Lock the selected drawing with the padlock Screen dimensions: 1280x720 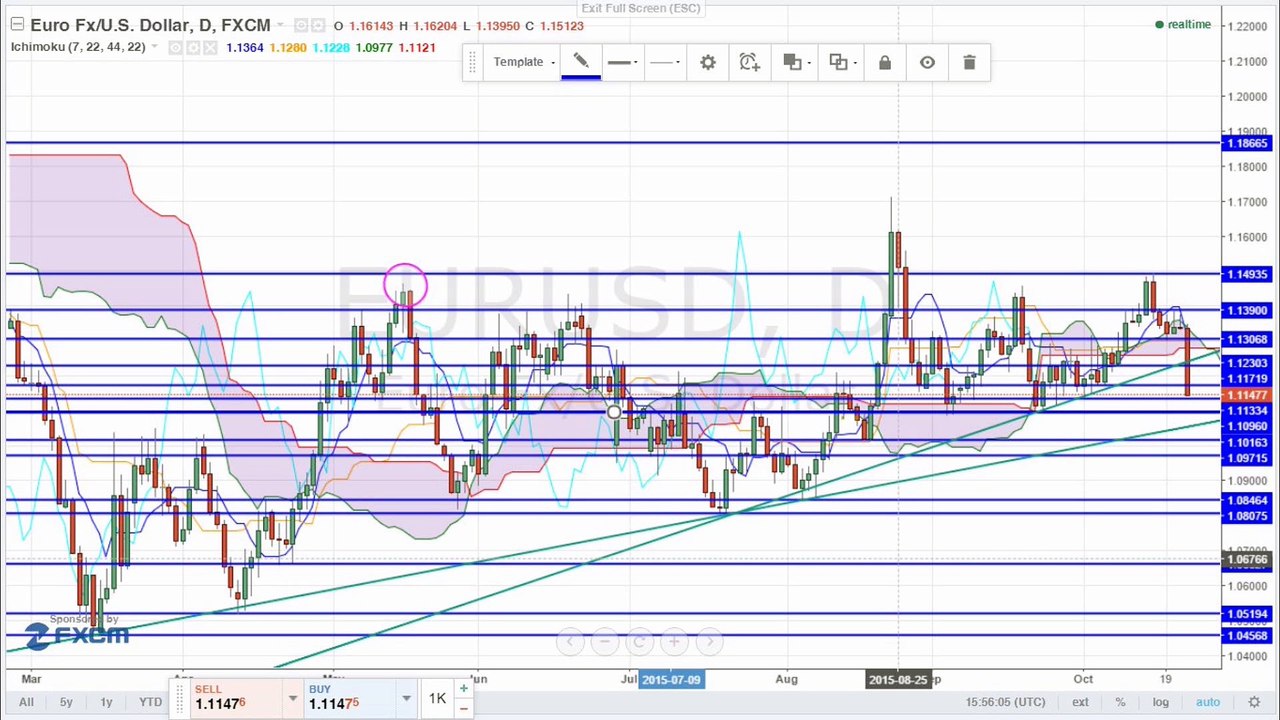[x=885, y=62]
